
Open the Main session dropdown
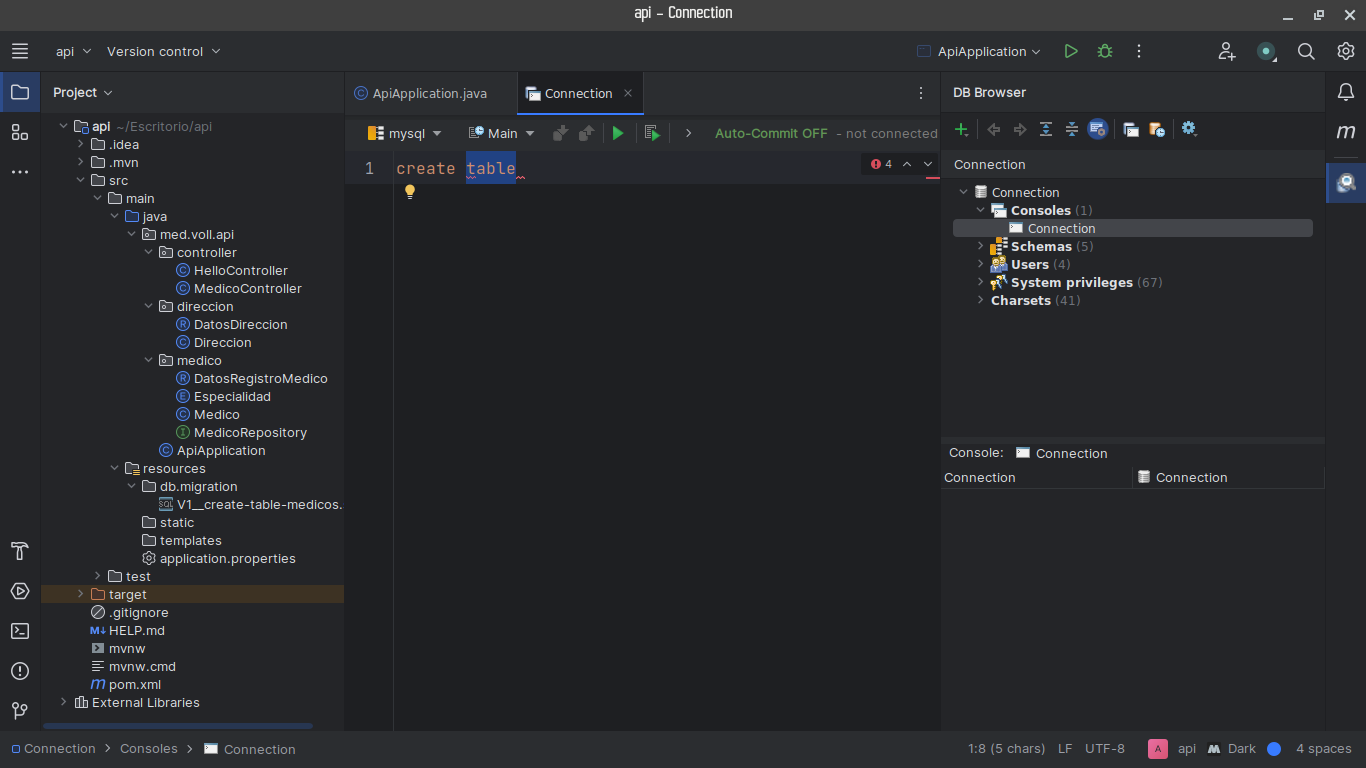(x=502, y=133)
